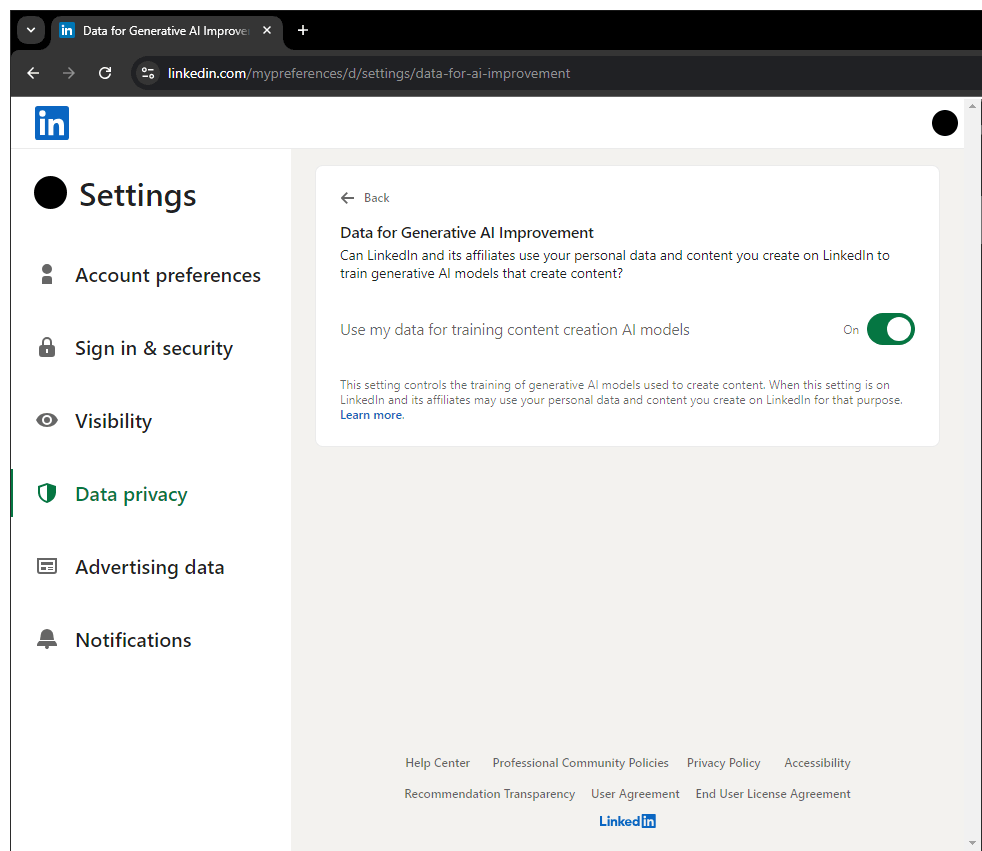Open the profile avatar in top-right corner

(x=944, y=123)
